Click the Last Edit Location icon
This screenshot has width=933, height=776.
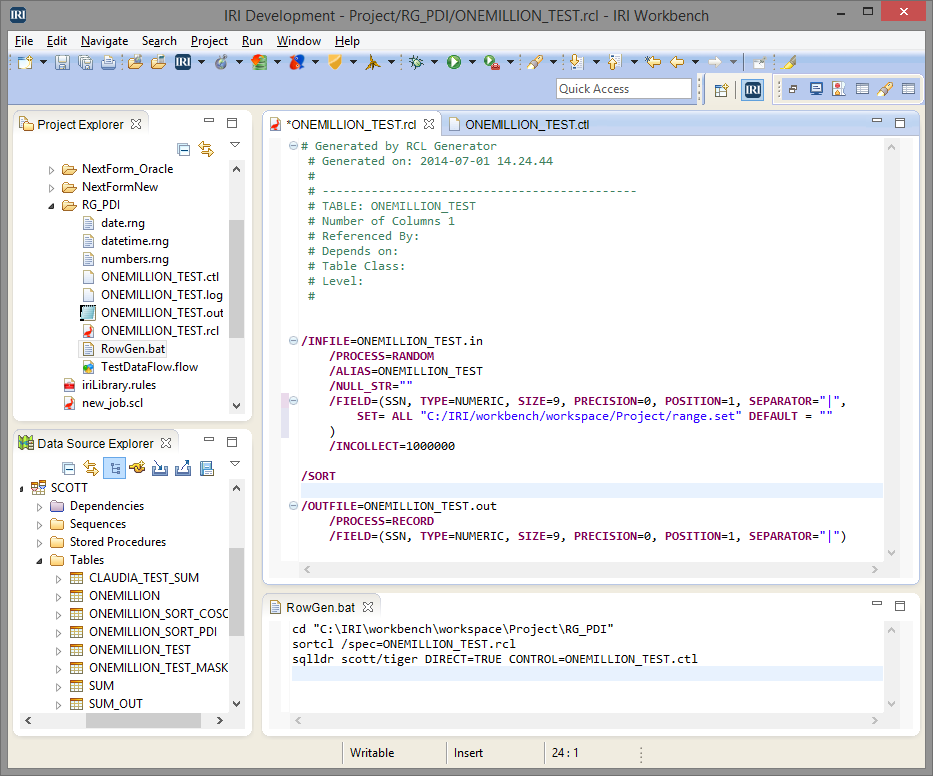tap(653, 62)
